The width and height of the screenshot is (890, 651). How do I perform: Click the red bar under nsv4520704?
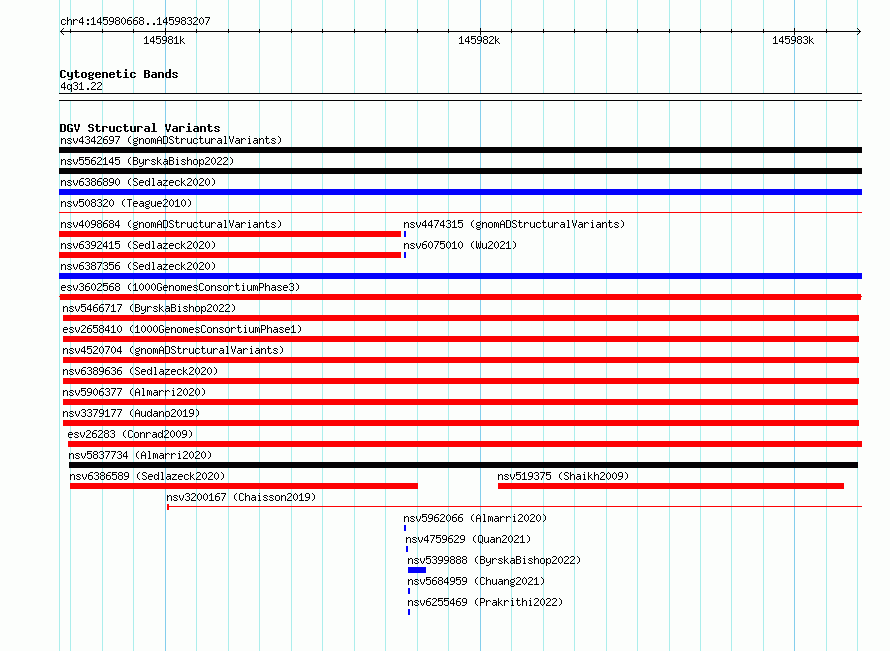[x=461, y=360]
